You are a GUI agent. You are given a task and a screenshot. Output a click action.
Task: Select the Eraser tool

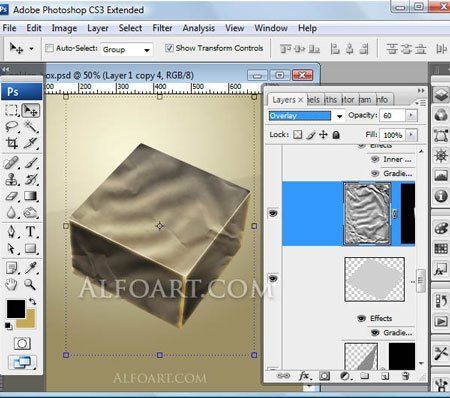pos(12,196)
